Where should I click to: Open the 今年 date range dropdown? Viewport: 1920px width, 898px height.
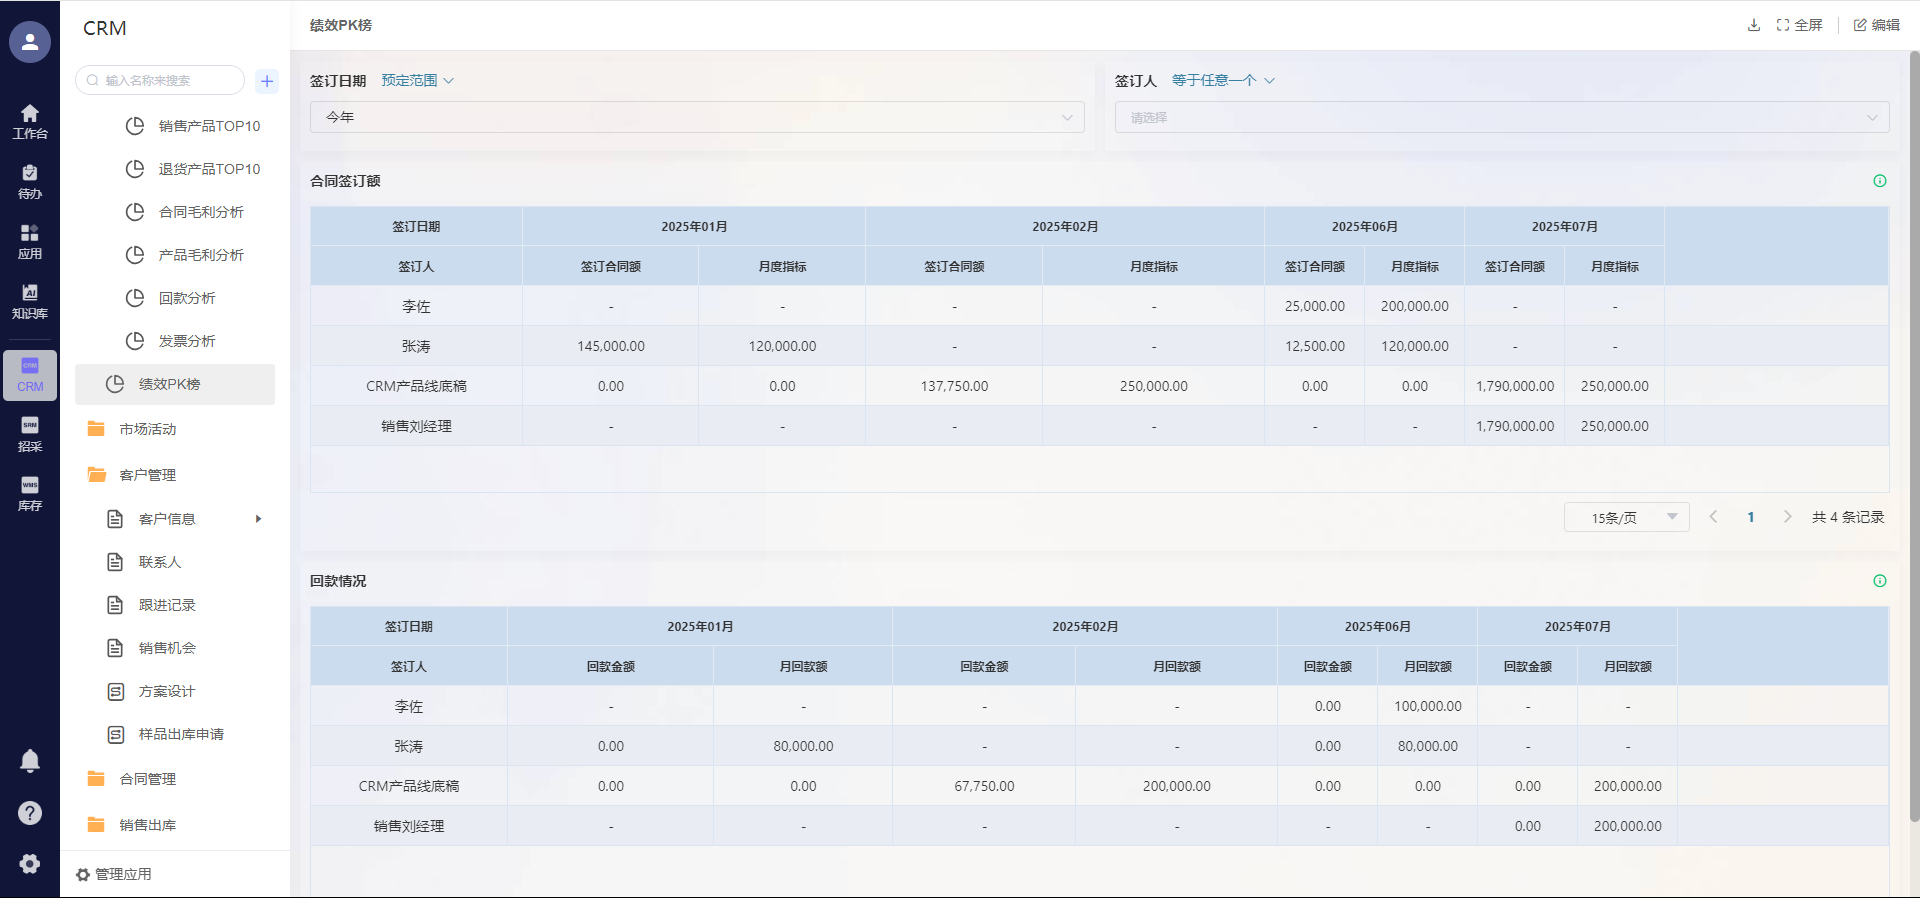coord(697,117)
